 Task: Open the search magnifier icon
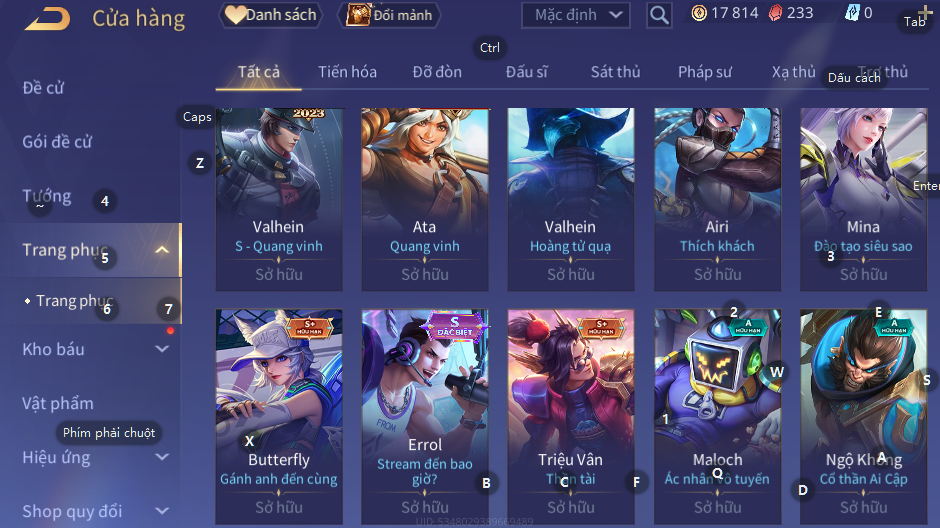click(x=659, y=15)
